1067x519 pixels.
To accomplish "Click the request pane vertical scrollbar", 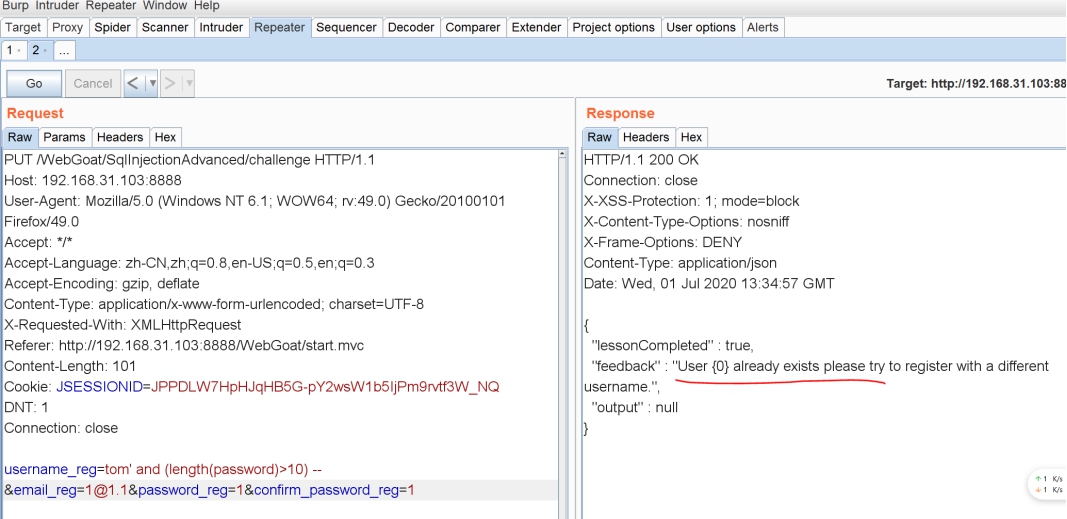I will pos(563,333).
